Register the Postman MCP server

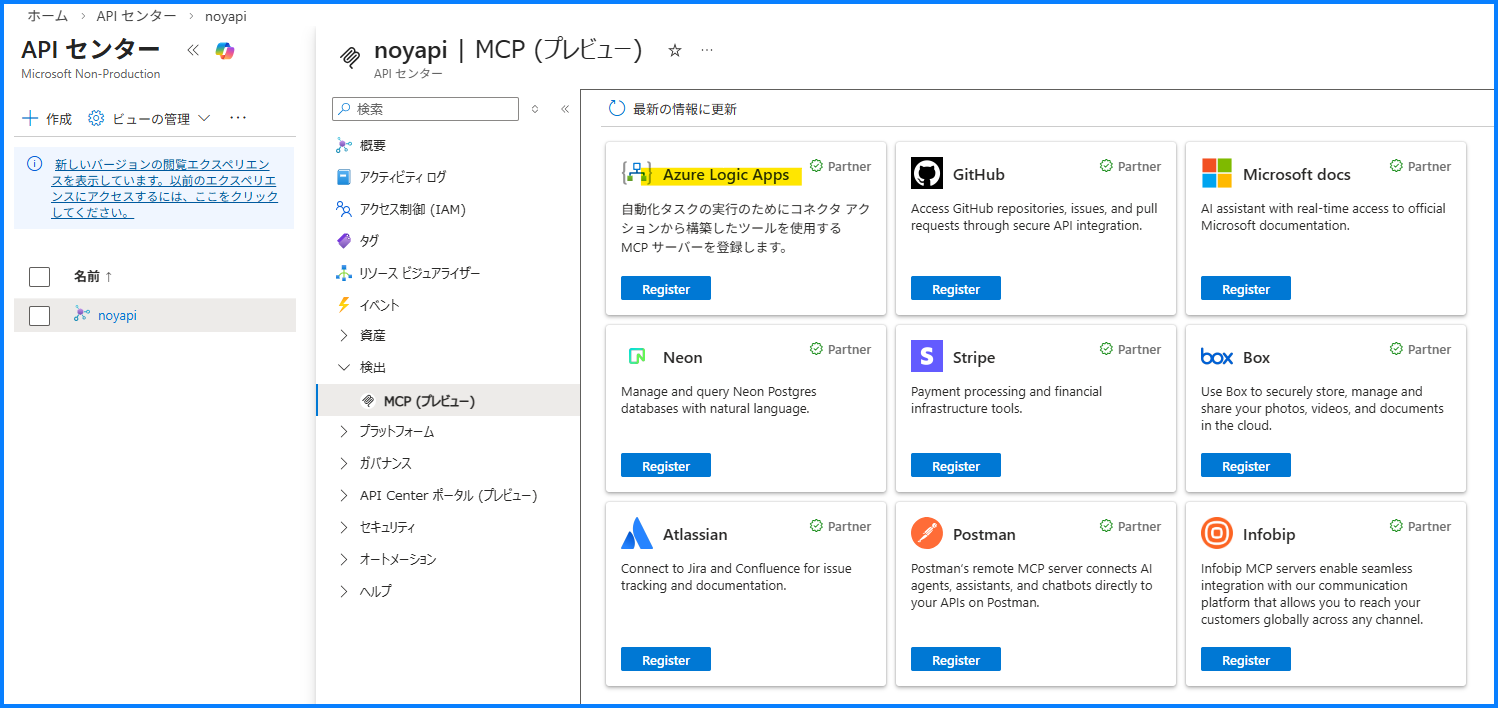point(956,660)
